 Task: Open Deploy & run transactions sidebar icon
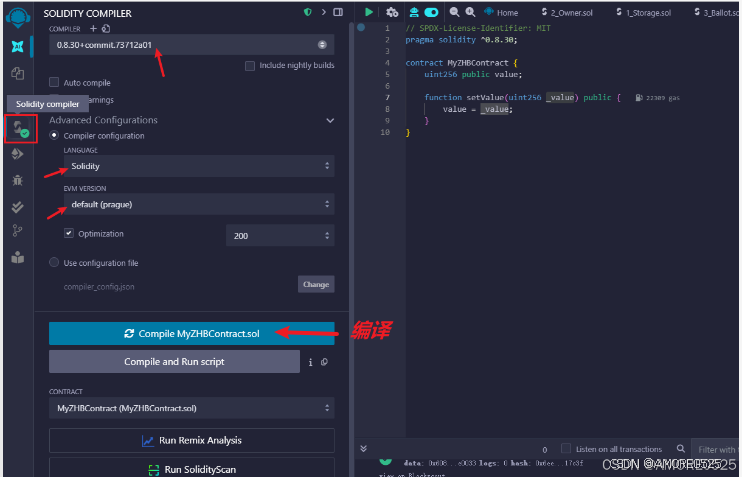[x=18, y=154]
